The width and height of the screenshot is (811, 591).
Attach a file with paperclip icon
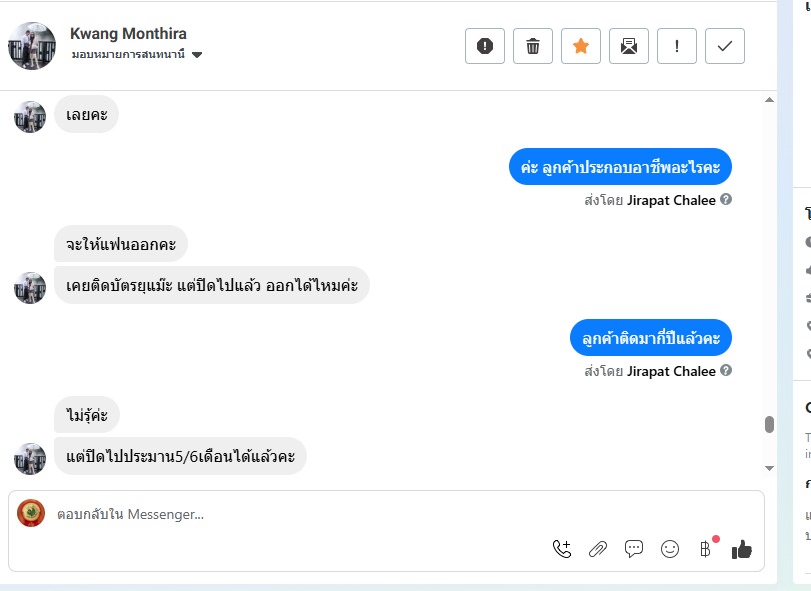598,548
